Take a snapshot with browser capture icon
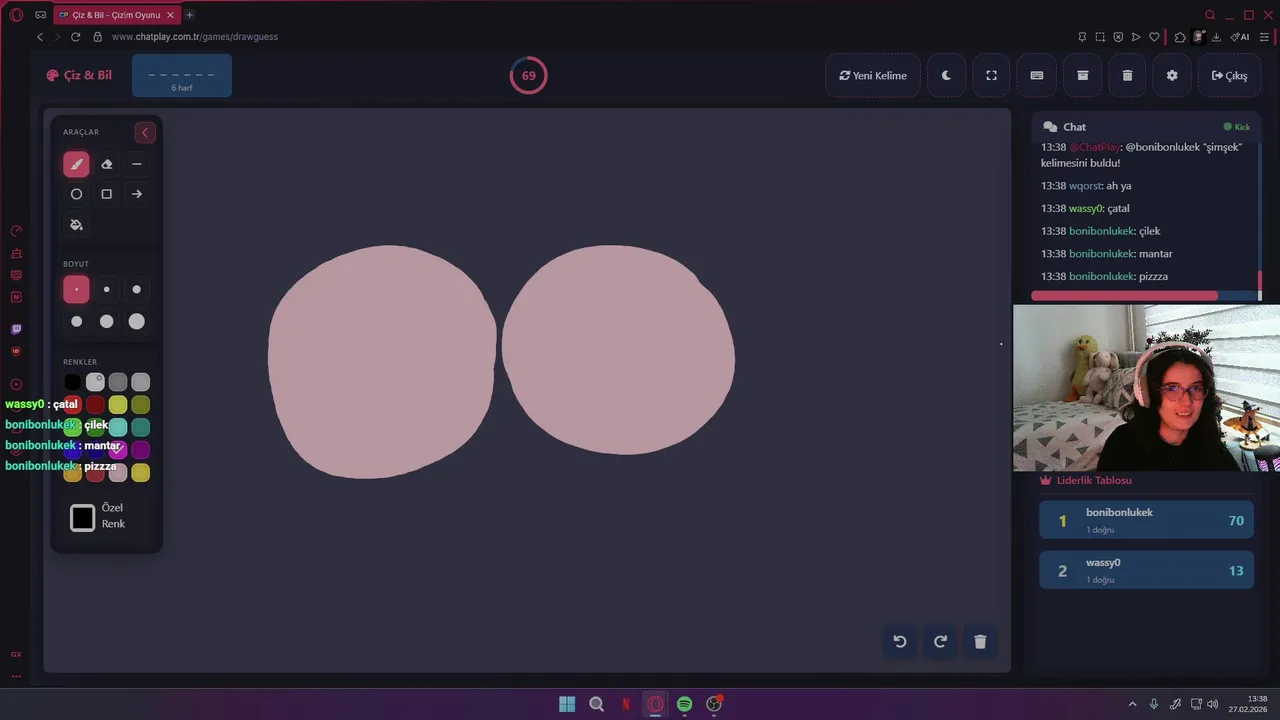This screenshot has height=720, width=1280. 1100,37
